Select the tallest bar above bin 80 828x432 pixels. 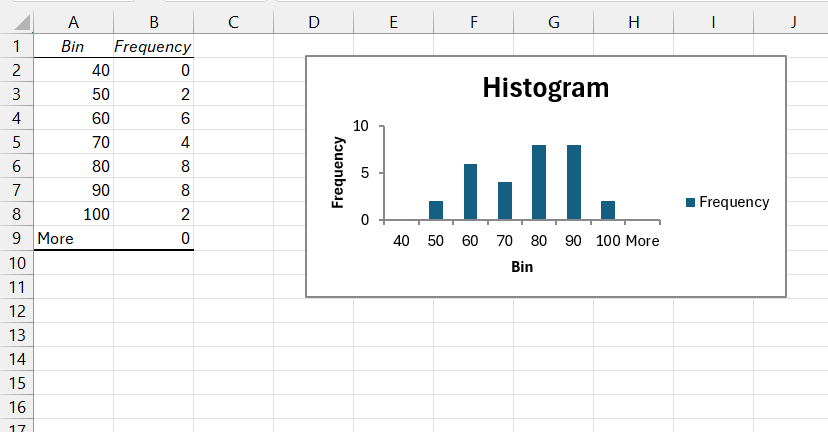539,182
